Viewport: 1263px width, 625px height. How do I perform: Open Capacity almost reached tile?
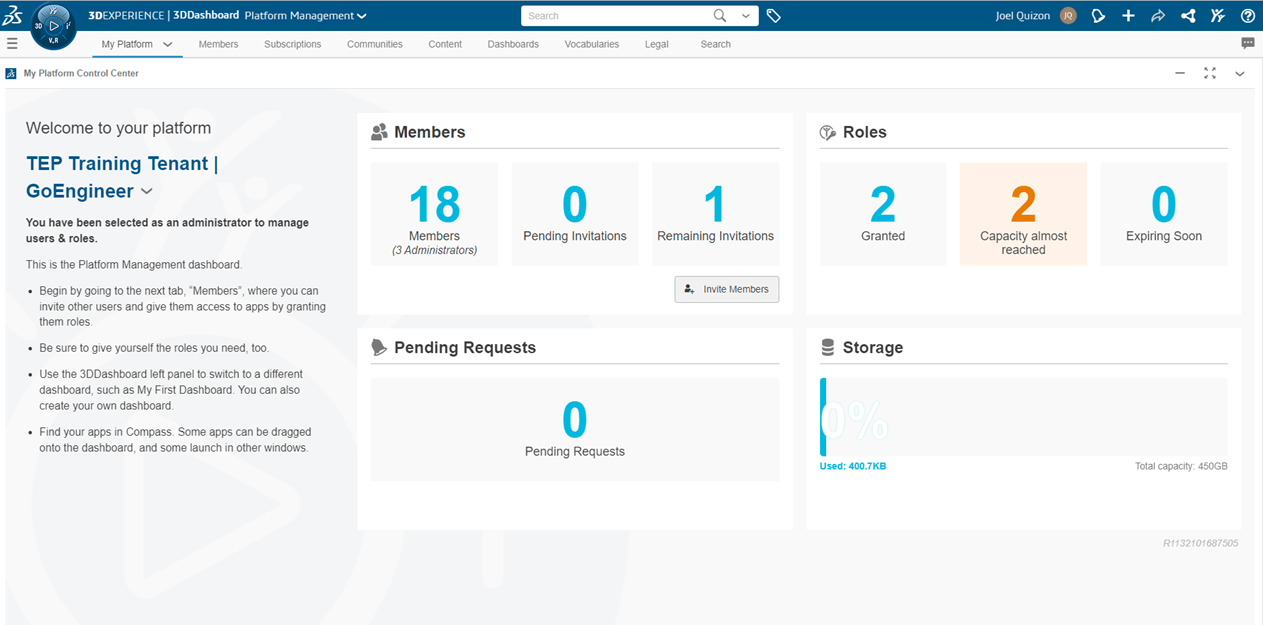tap(1023, 214)
